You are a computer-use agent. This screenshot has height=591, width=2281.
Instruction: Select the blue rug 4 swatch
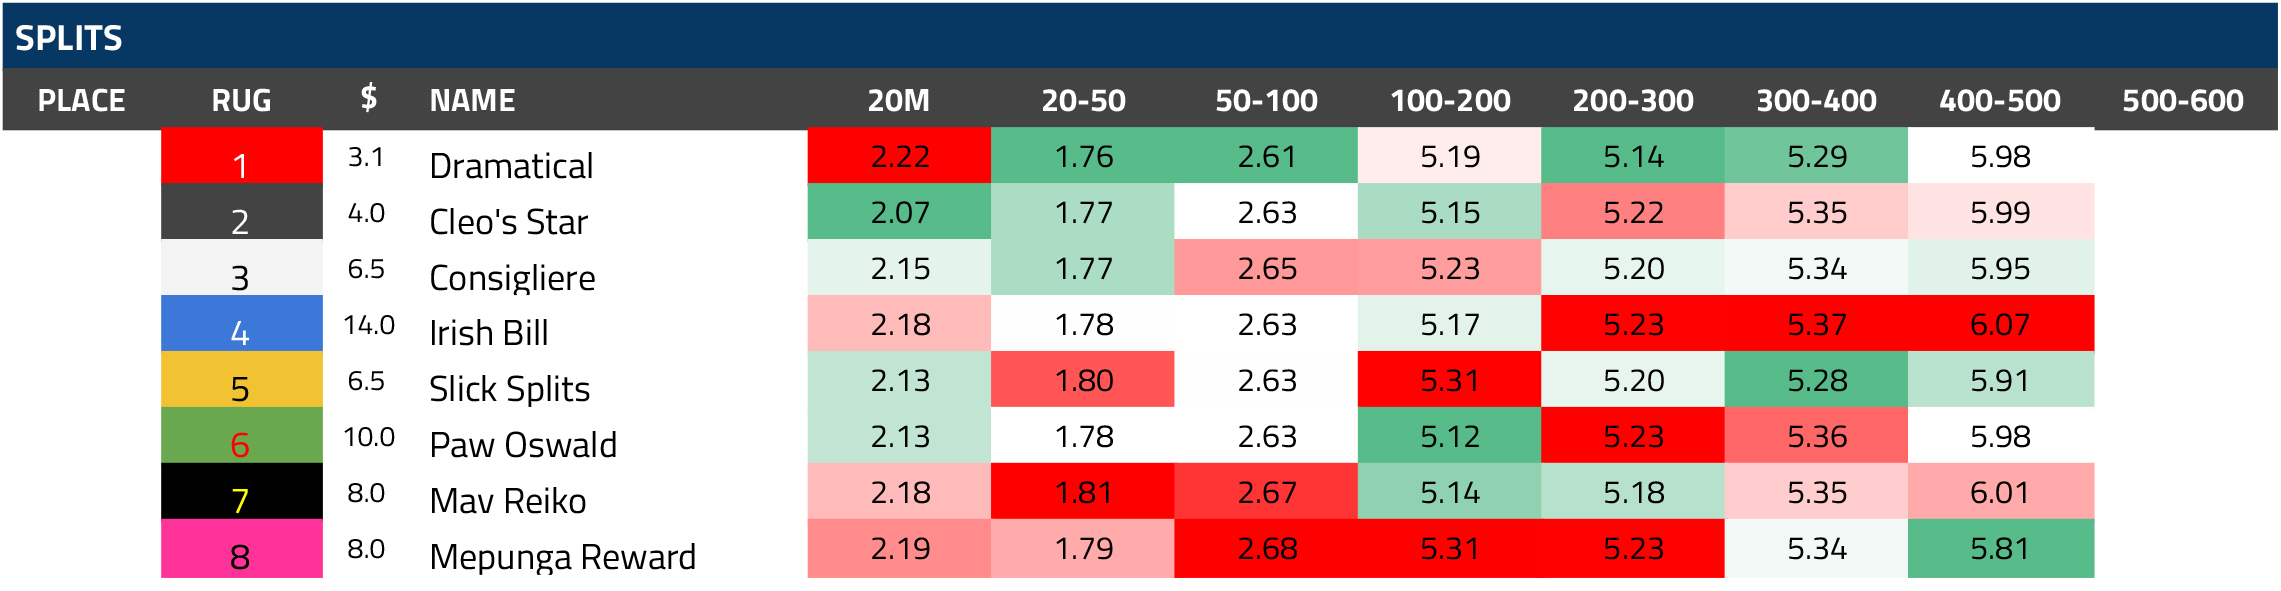[241, 324]
